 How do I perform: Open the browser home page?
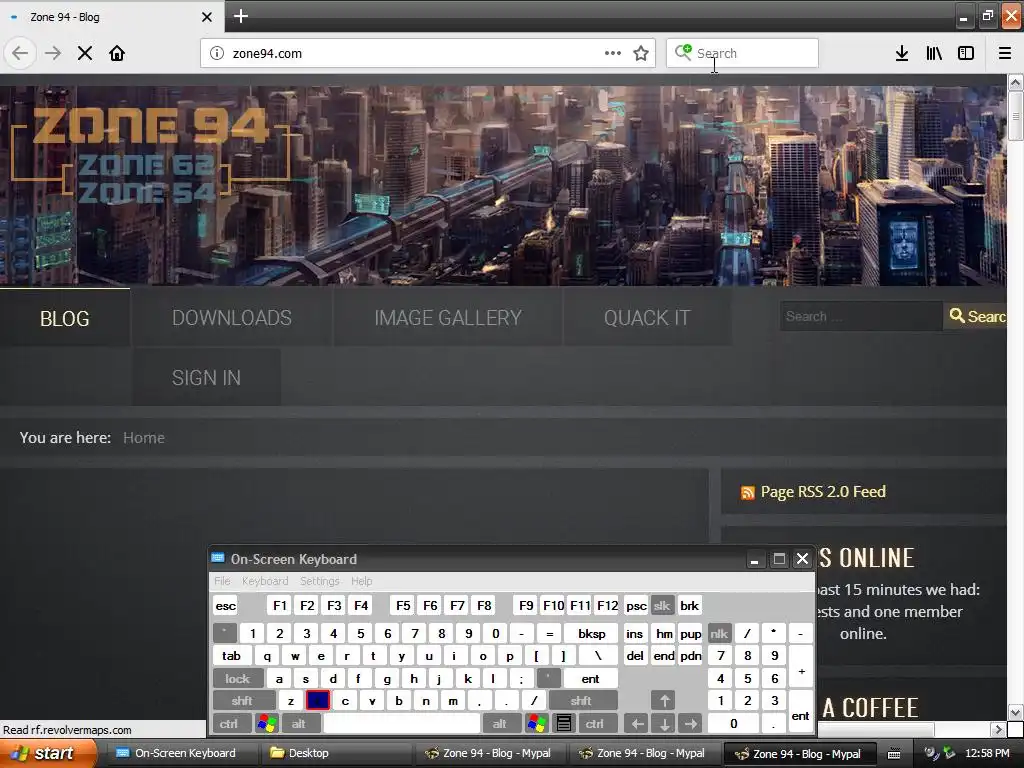click(117, 53)
